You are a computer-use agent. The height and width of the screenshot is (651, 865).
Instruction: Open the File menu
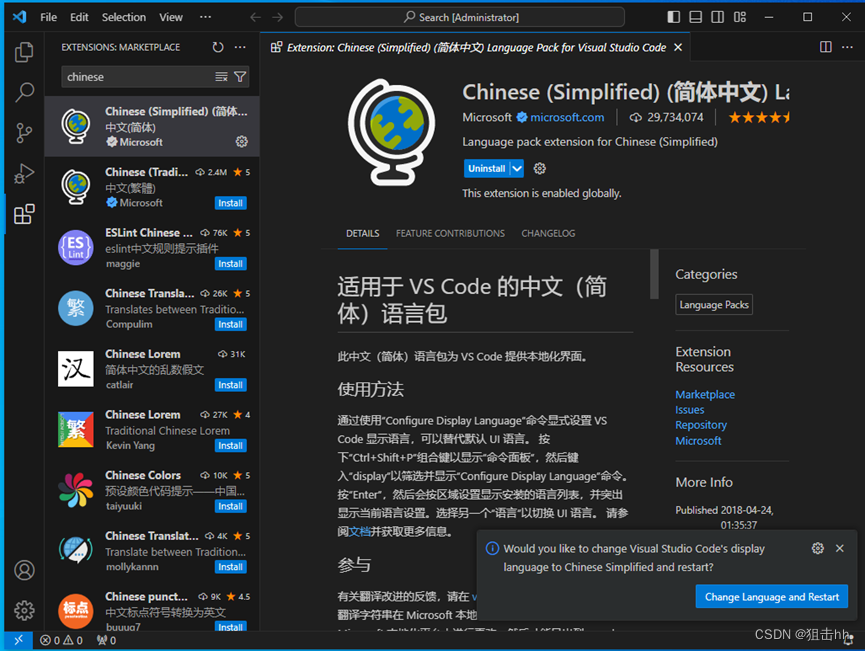49,17
